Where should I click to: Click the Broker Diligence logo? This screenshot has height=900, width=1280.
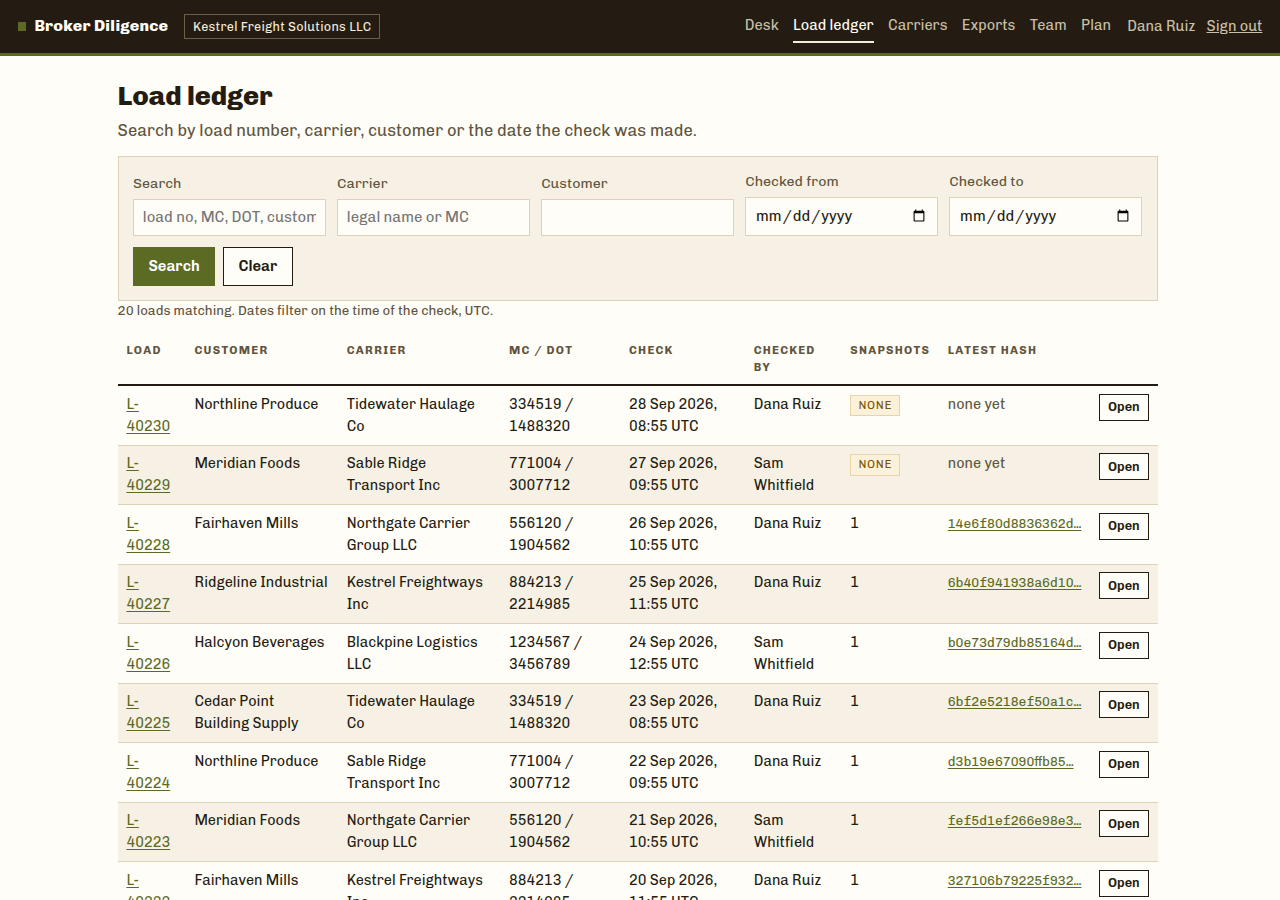pyautogui.click(x=93, y=26)
